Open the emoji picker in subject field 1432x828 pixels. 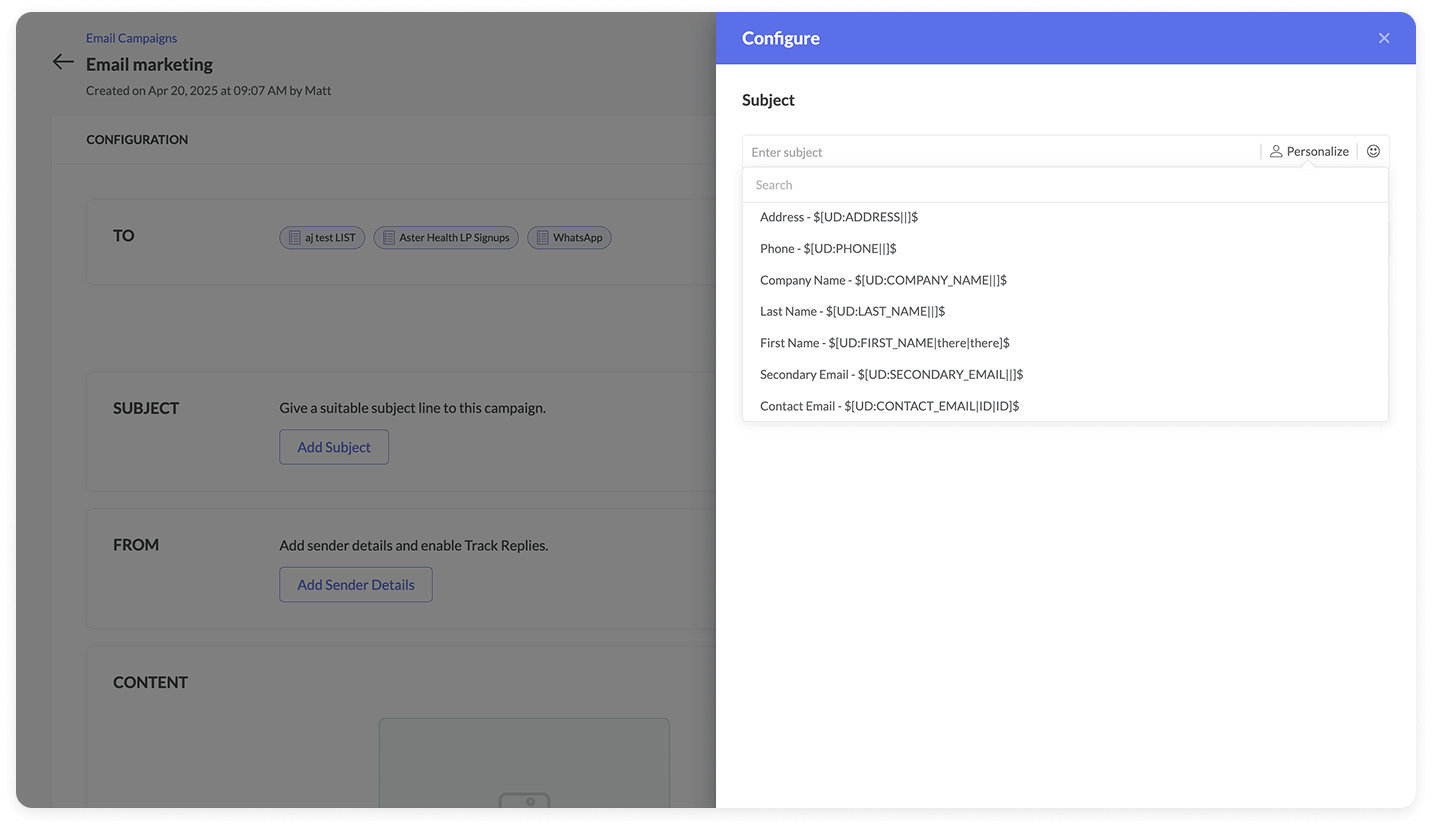[1373, 151]
